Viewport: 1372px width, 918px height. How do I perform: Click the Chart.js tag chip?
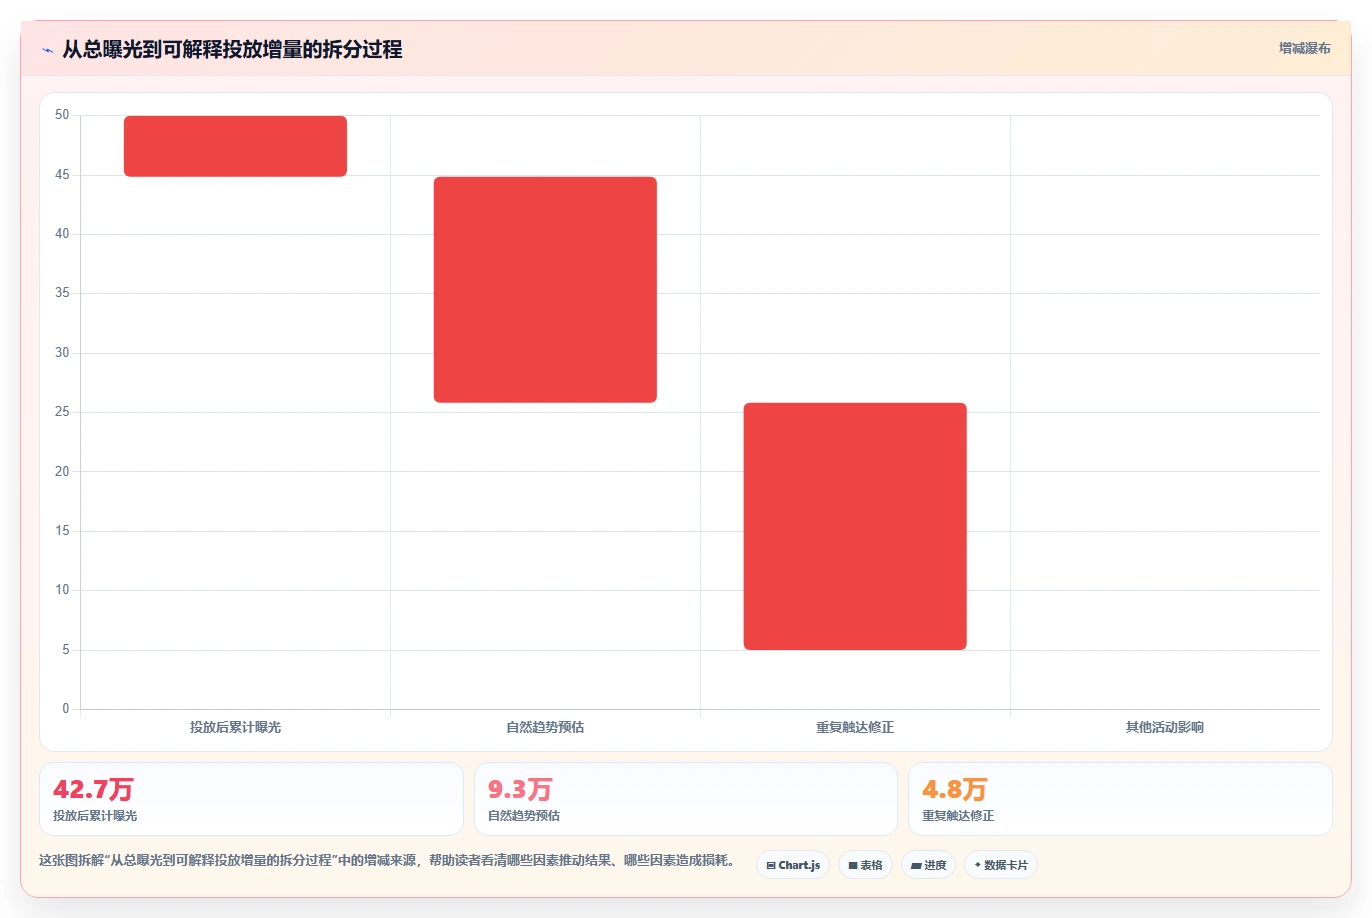point(793,865)
